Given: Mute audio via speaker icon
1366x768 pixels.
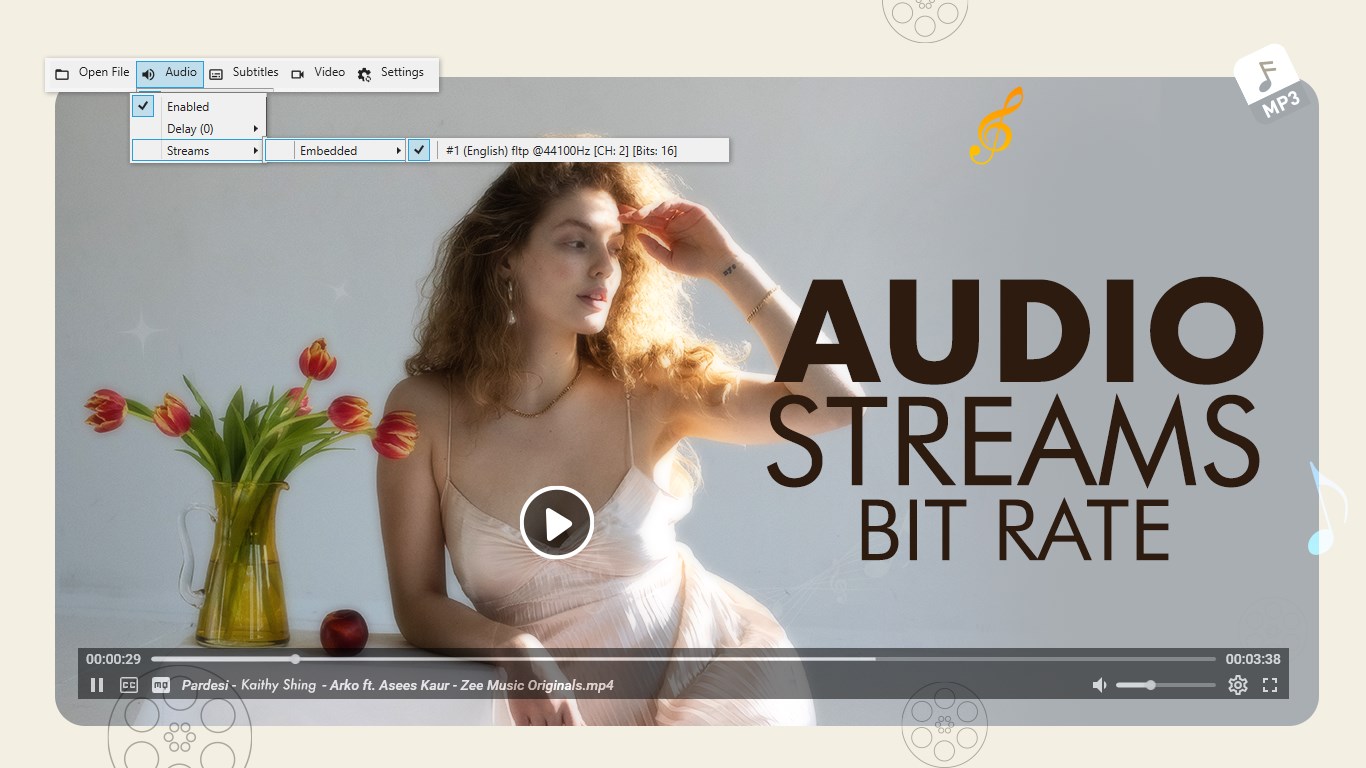Looking at the screenshot, I should coord(1100,684).
